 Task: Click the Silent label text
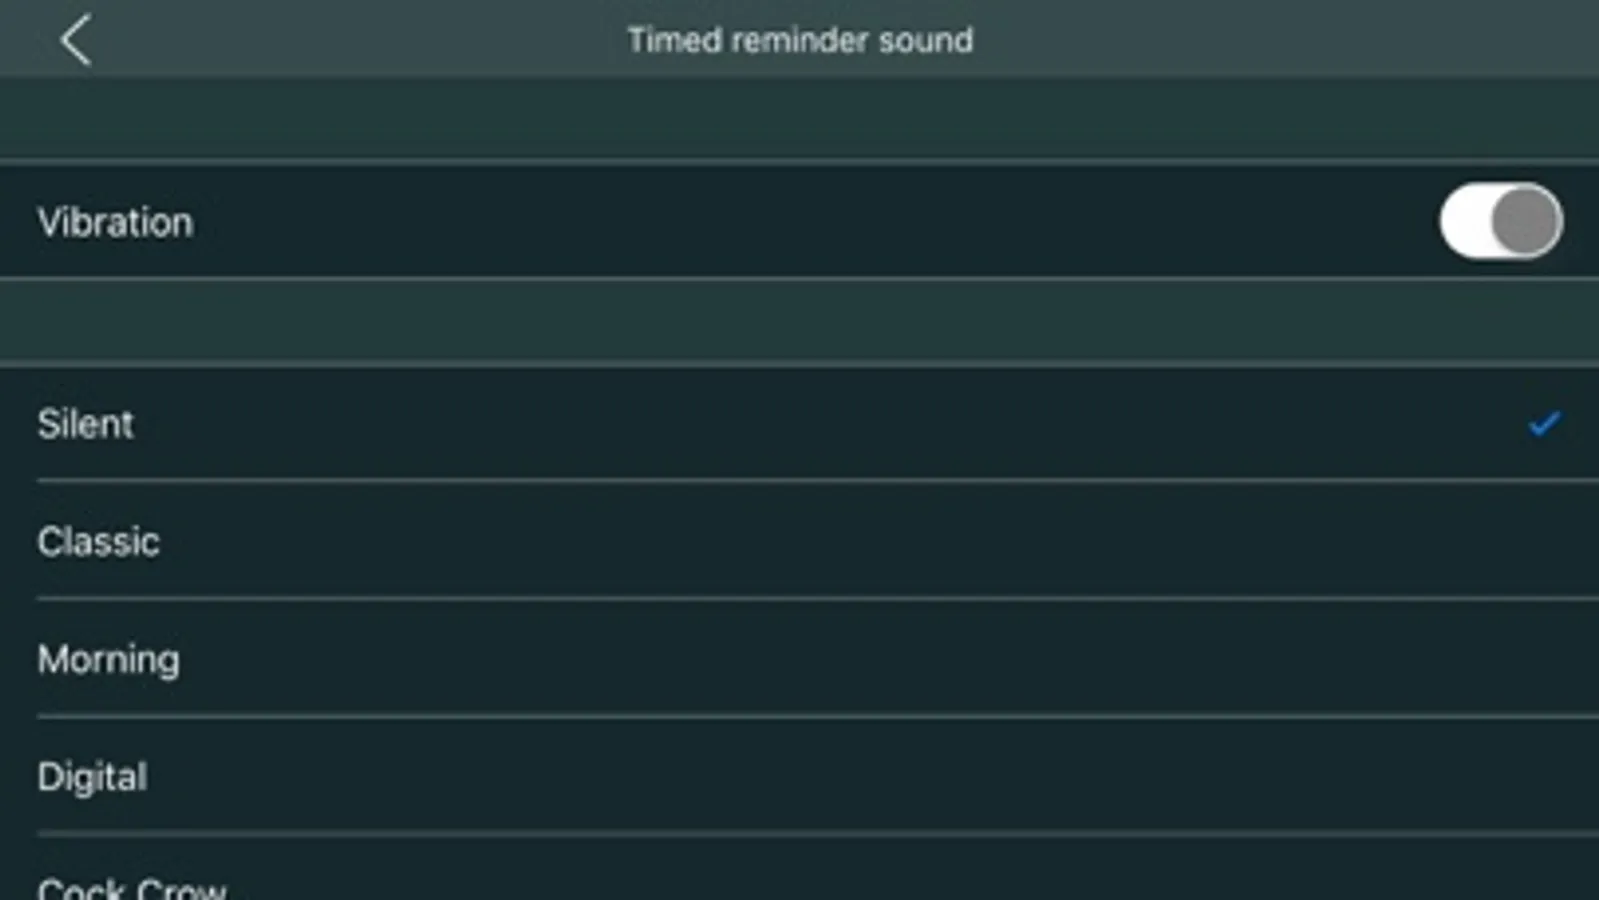85,424
